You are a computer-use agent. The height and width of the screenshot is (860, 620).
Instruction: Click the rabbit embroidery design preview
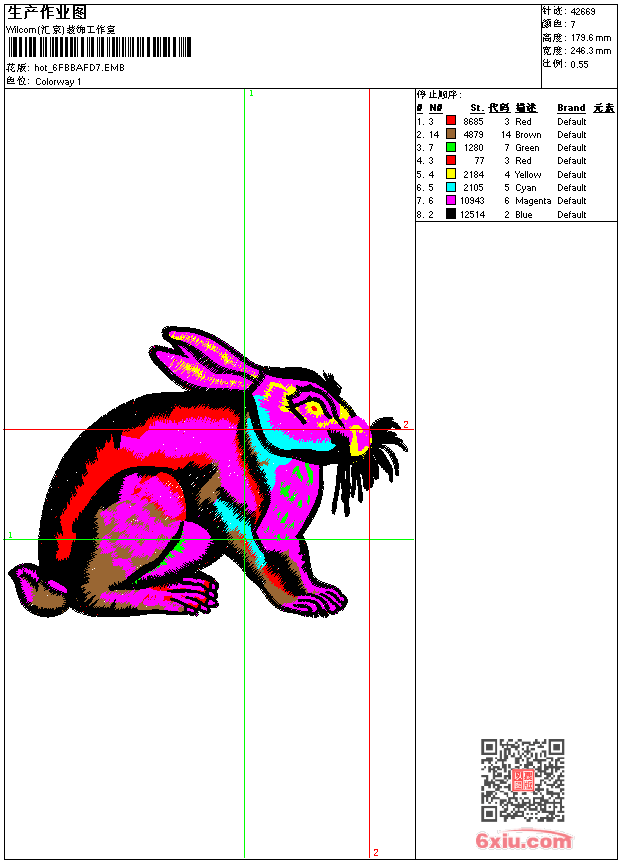point(207,472)
